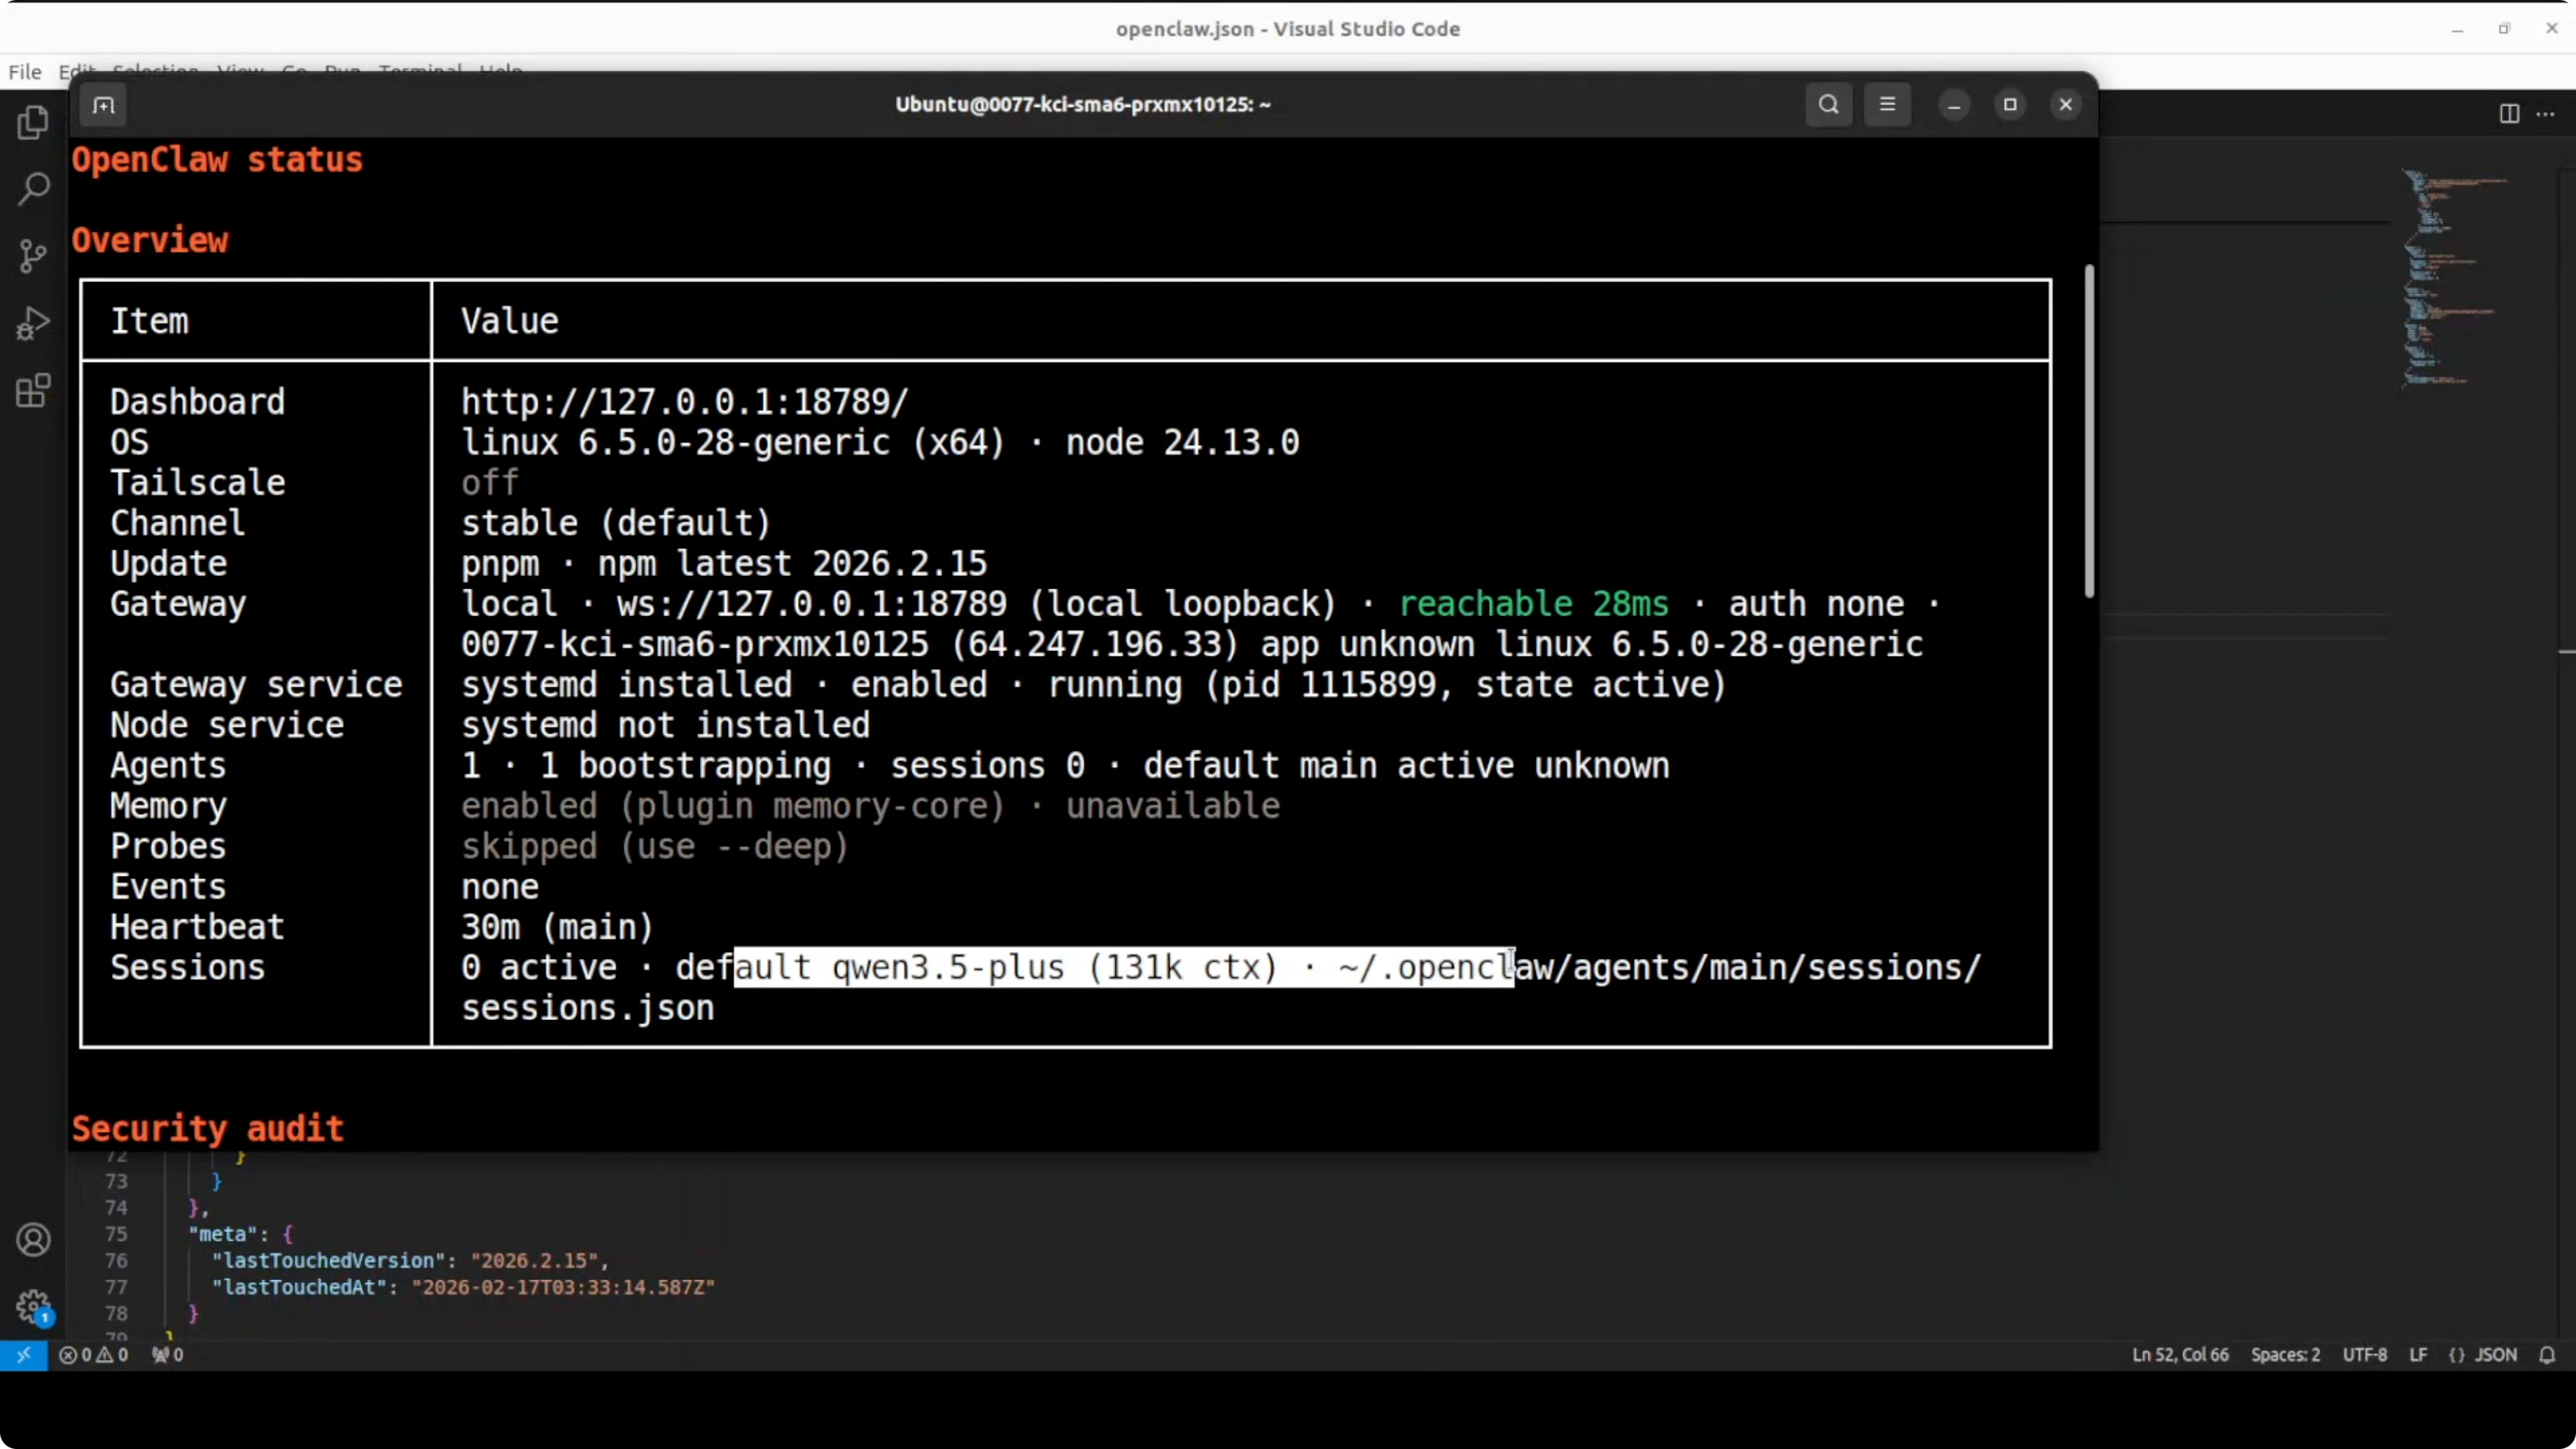The image size is (2576, 1449).
Task: Open the Search view in activity bar
Action: tap(33, 189)
